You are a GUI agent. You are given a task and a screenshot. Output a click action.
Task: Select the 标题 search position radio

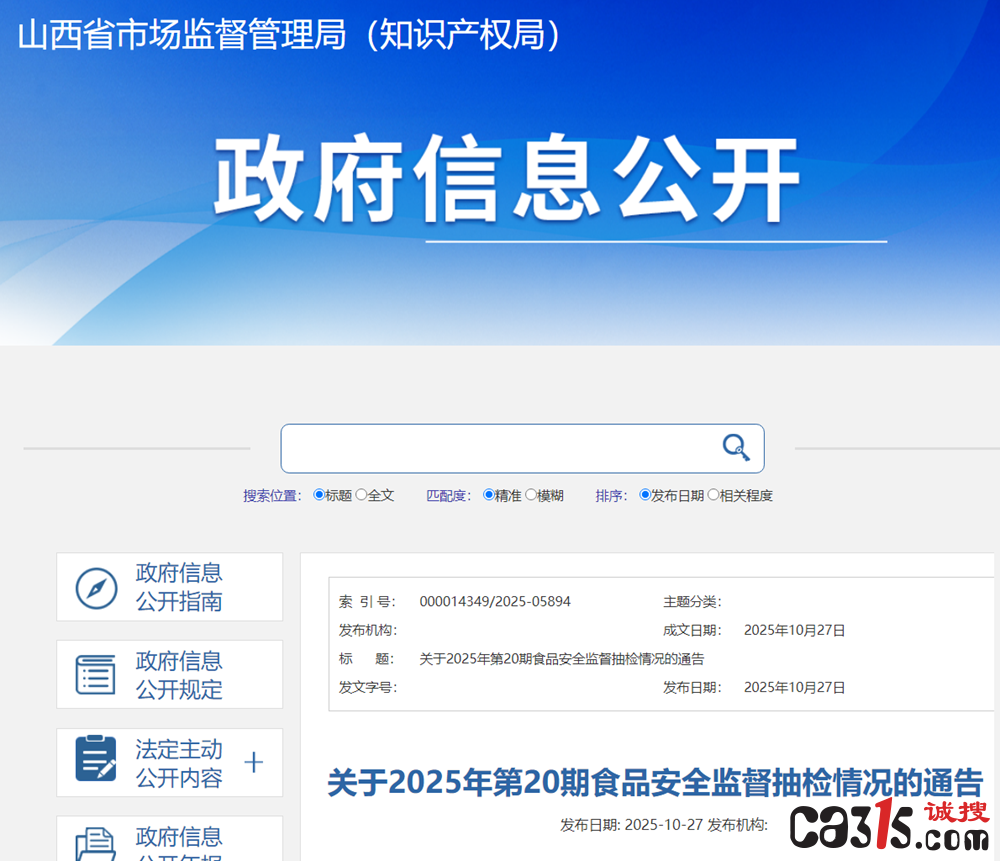pyautogui.click(x=319, y=495)
